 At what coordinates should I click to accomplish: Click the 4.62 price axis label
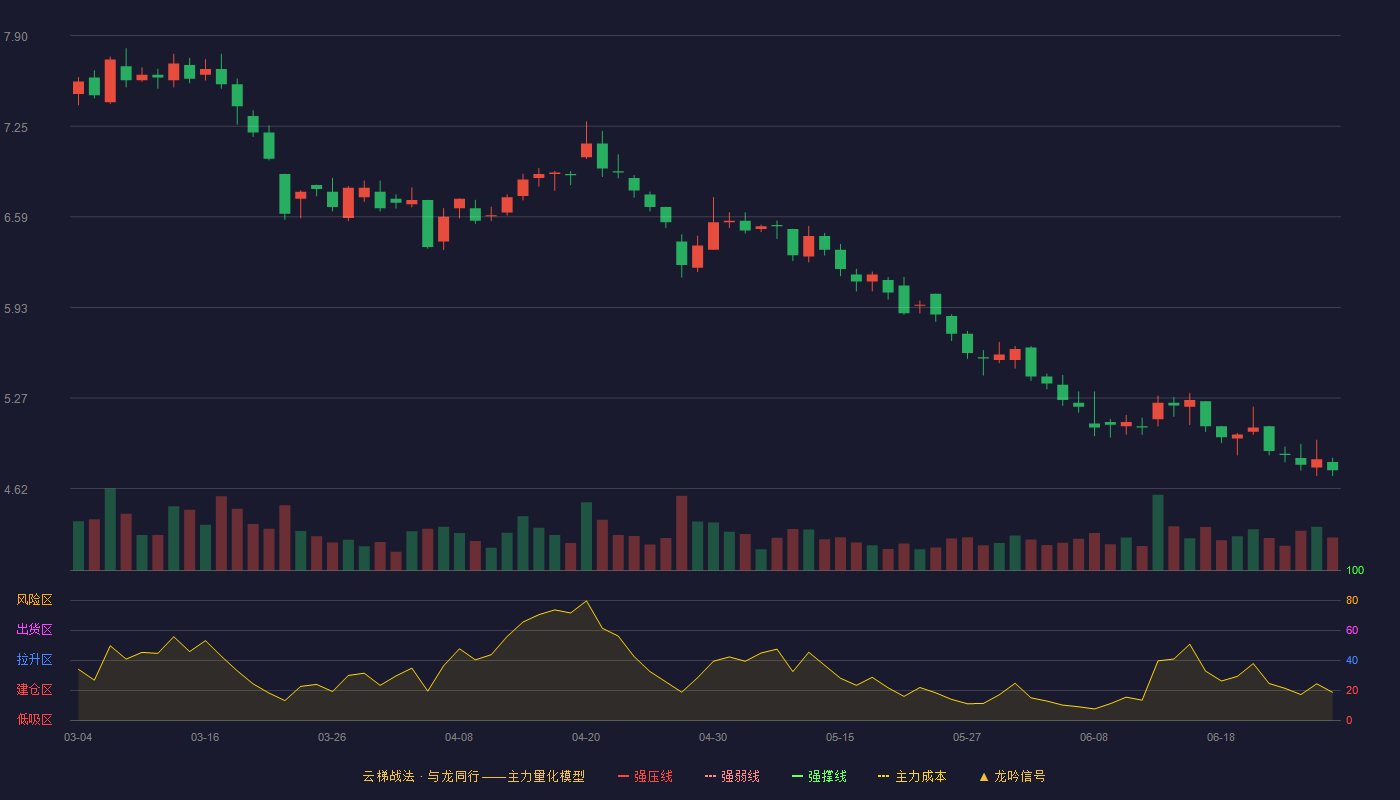pos(16,490)
